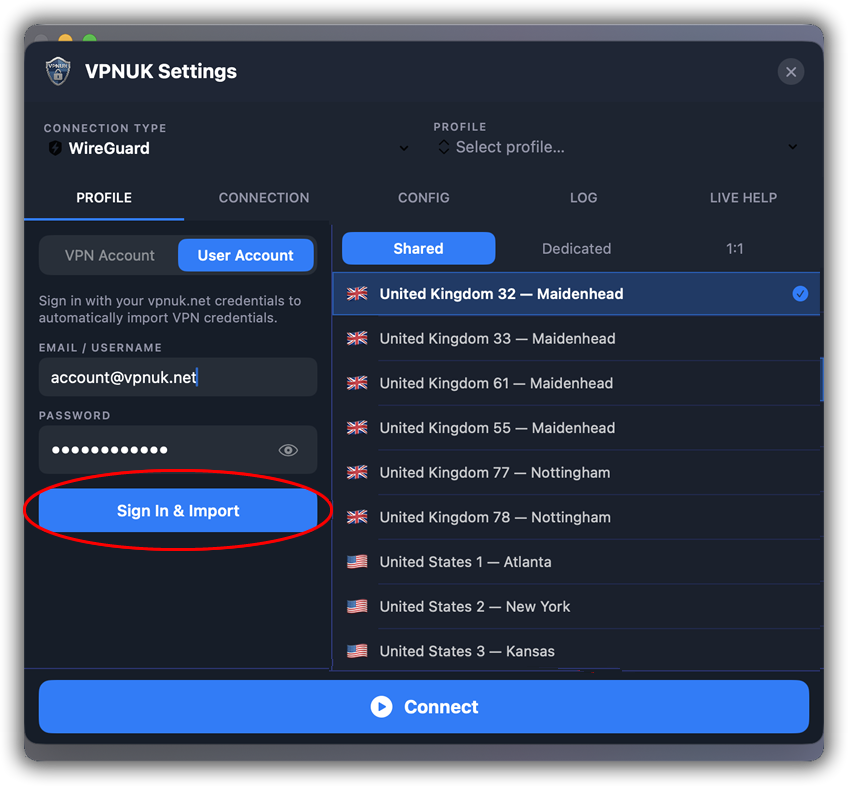This screenshot has height=786, width=848.
Task: Select United Kingdom 55 — Maidenhead server
Action: tap(576, 428)
